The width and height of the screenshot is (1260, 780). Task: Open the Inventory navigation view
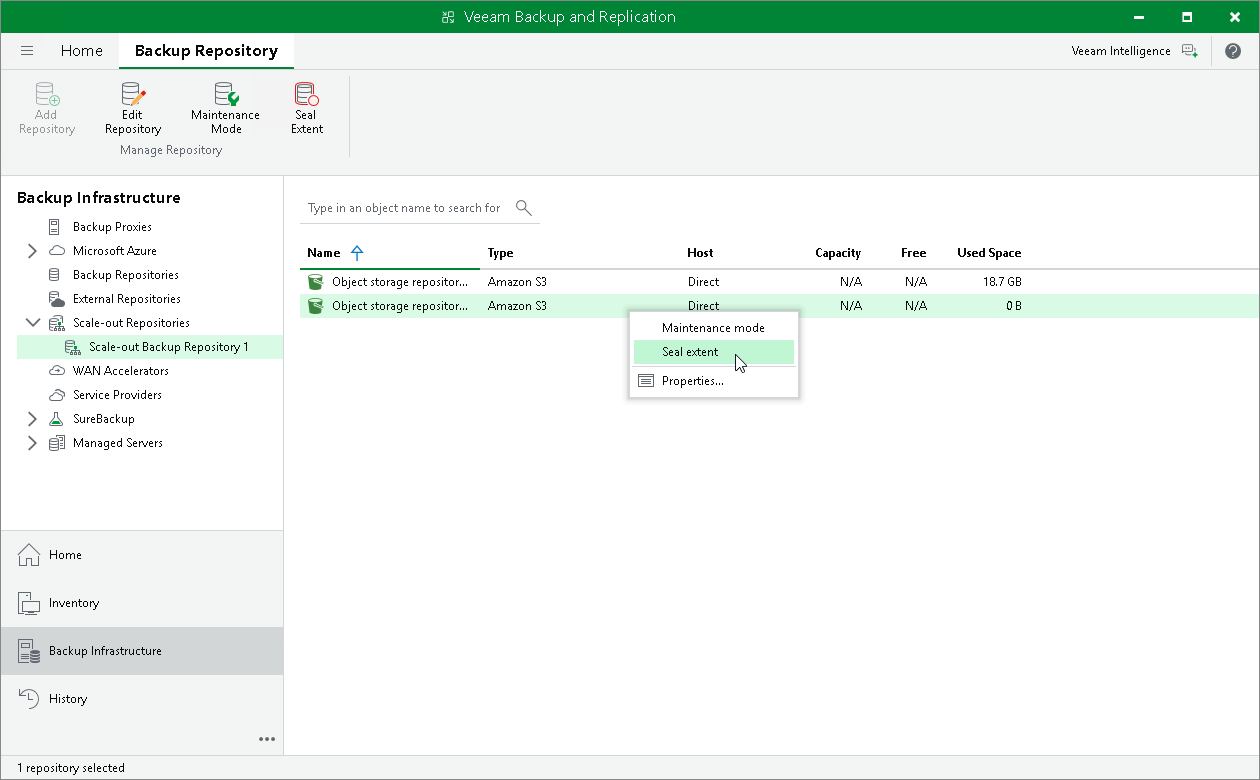pos(142,602)
